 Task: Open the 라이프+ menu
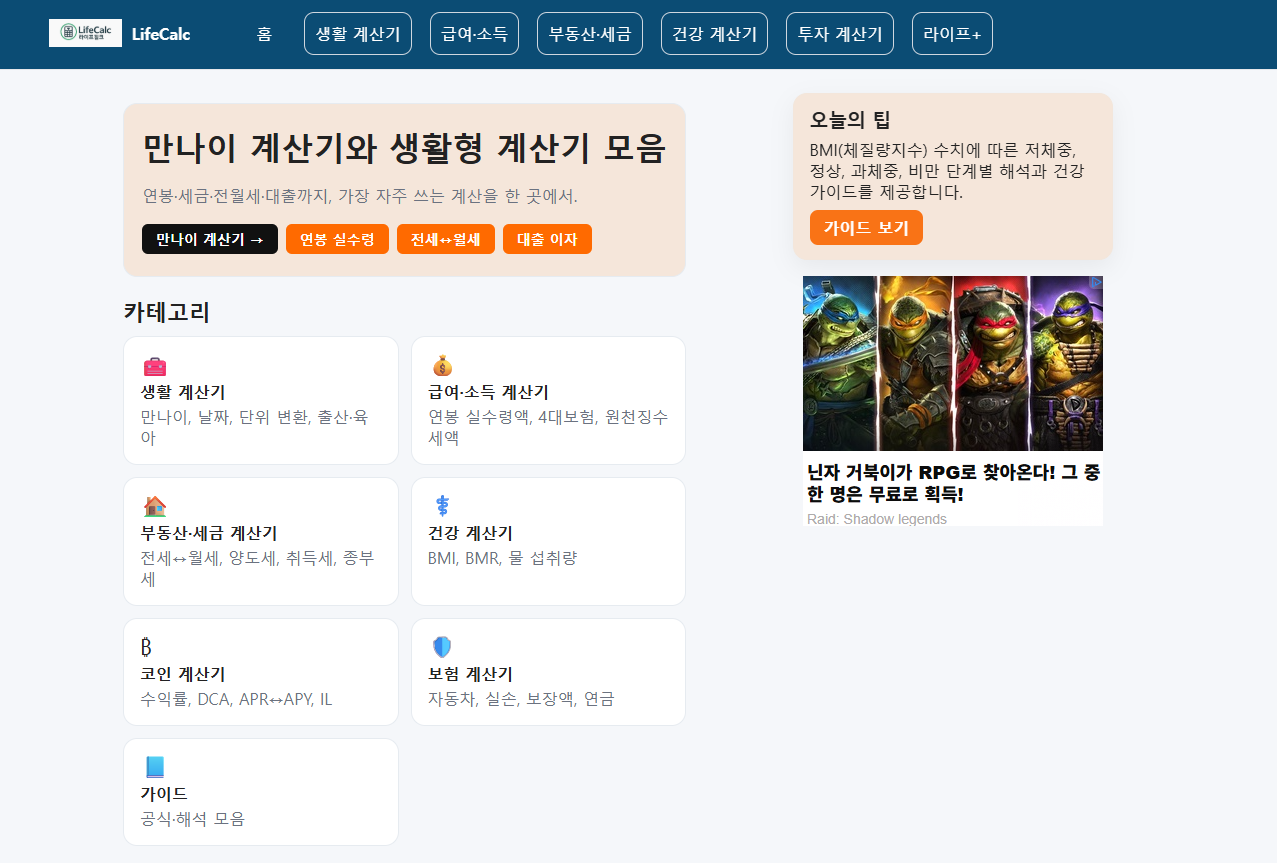951,33
